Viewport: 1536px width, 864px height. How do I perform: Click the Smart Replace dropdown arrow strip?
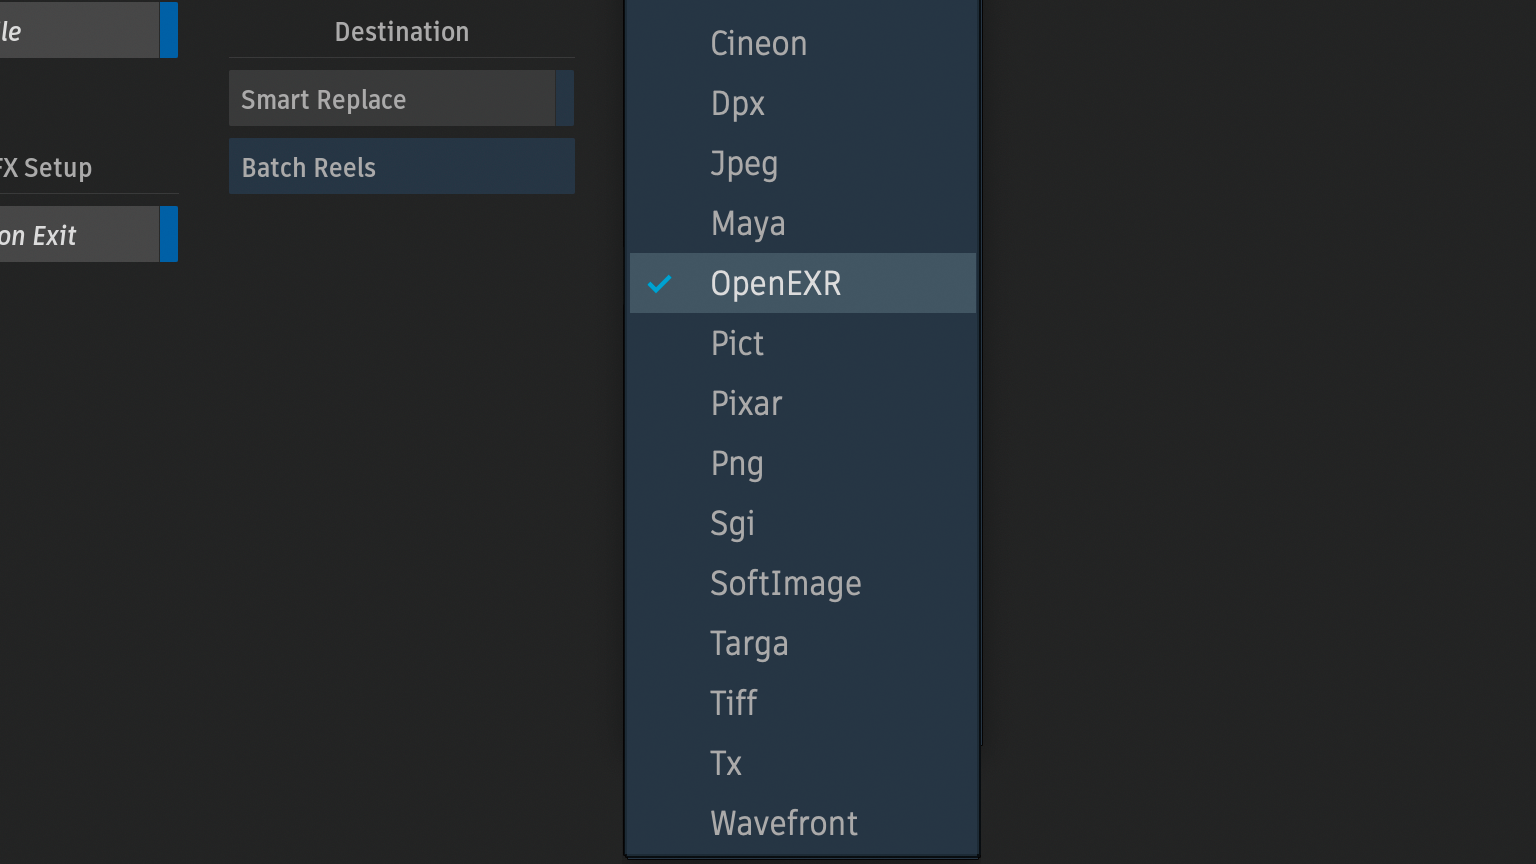[x=565, y=99]
